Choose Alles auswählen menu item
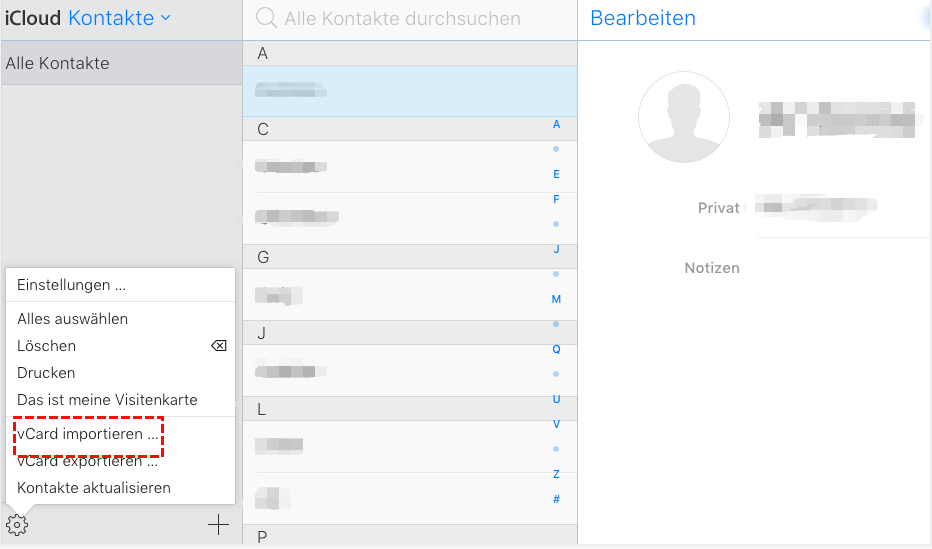This screenshot has height=549, width=932. point(72,319)
